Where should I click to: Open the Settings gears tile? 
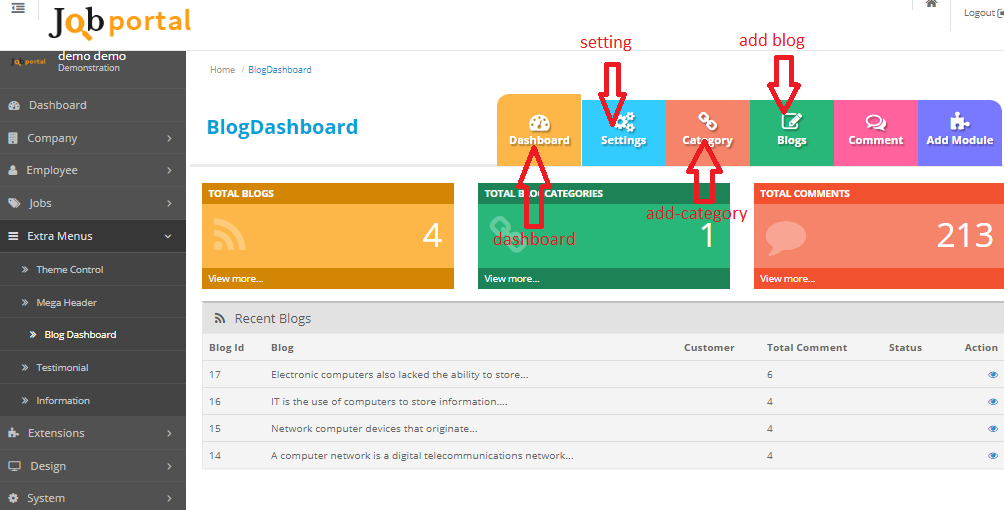pos(623,130)
